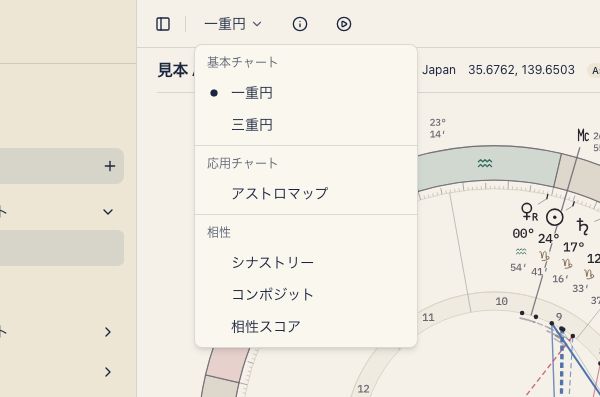Viewport: 600px width, 397px height.
Task: Toggle the sidebar panel icon
Action: click(163, 24)
